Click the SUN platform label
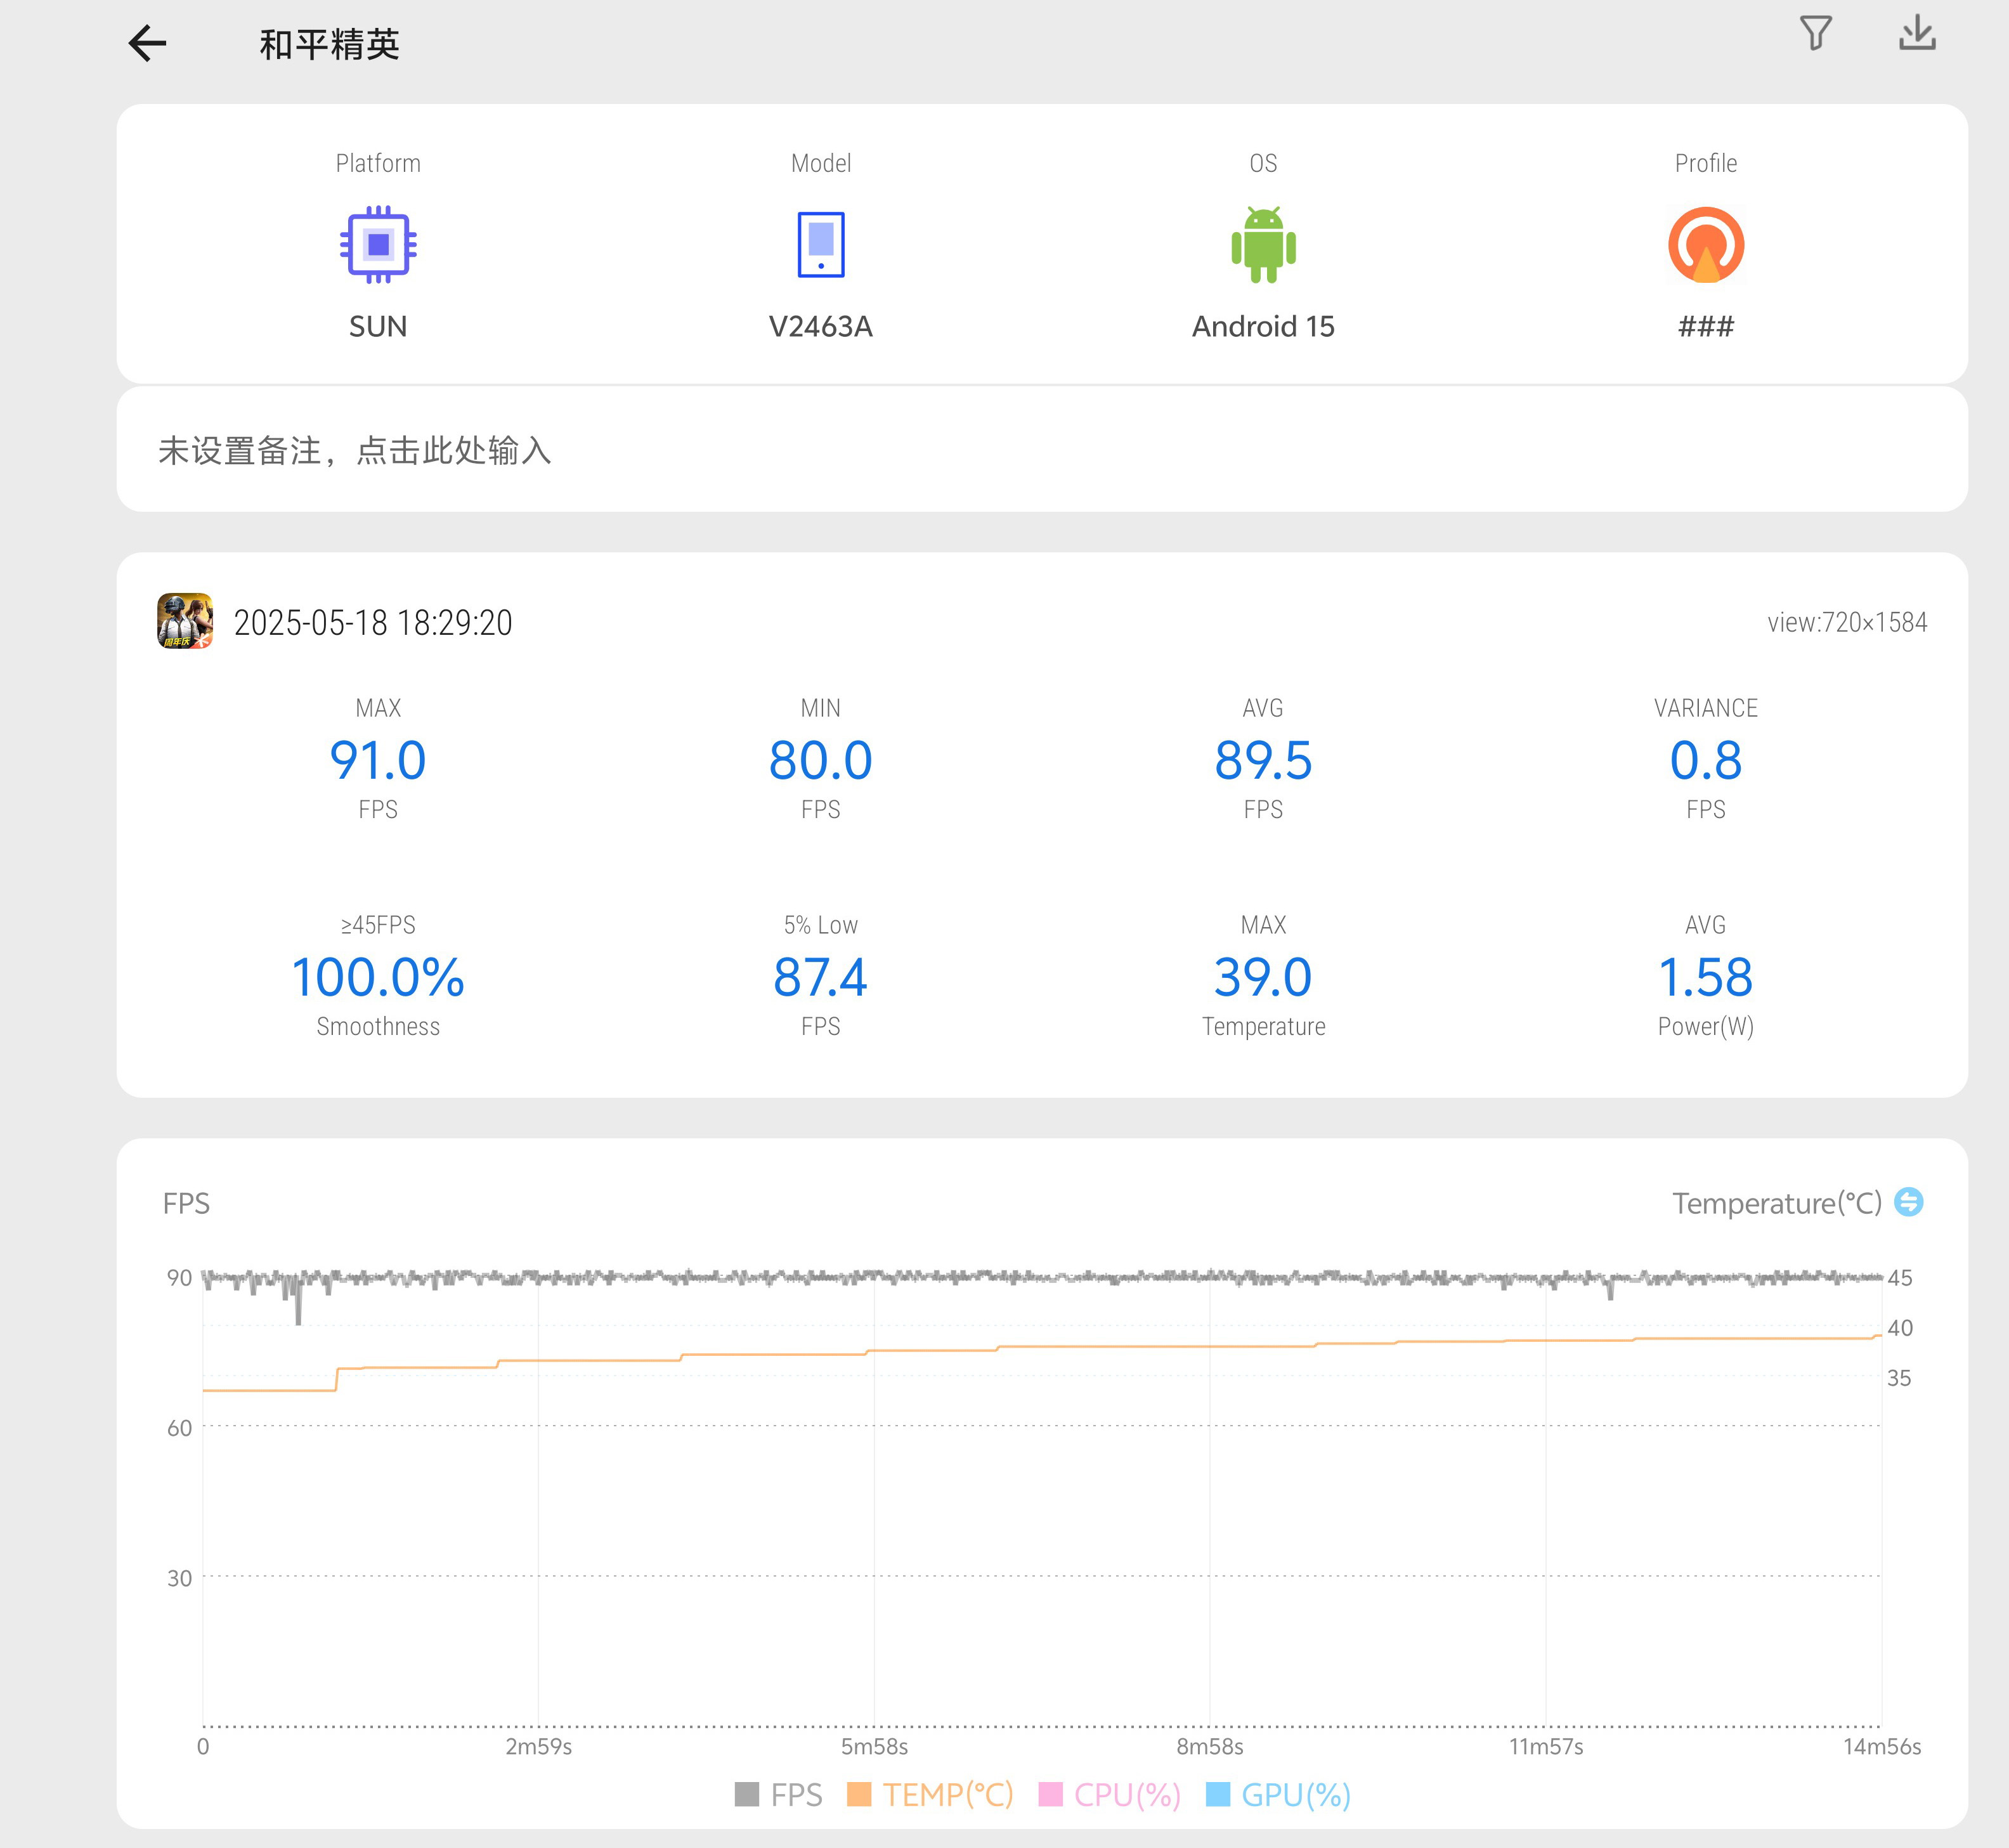Image resolution: width=2009 pixels, height=1848 pixels. click(378, 326)
